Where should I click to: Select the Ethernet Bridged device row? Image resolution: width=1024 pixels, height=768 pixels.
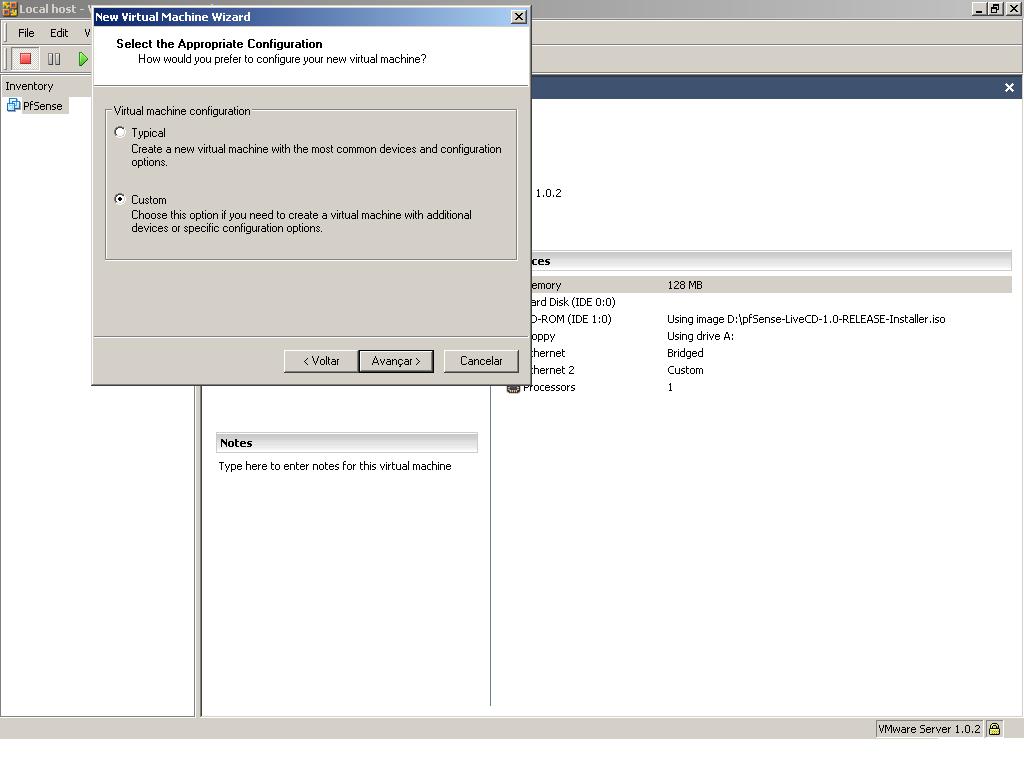coord(771,353)
